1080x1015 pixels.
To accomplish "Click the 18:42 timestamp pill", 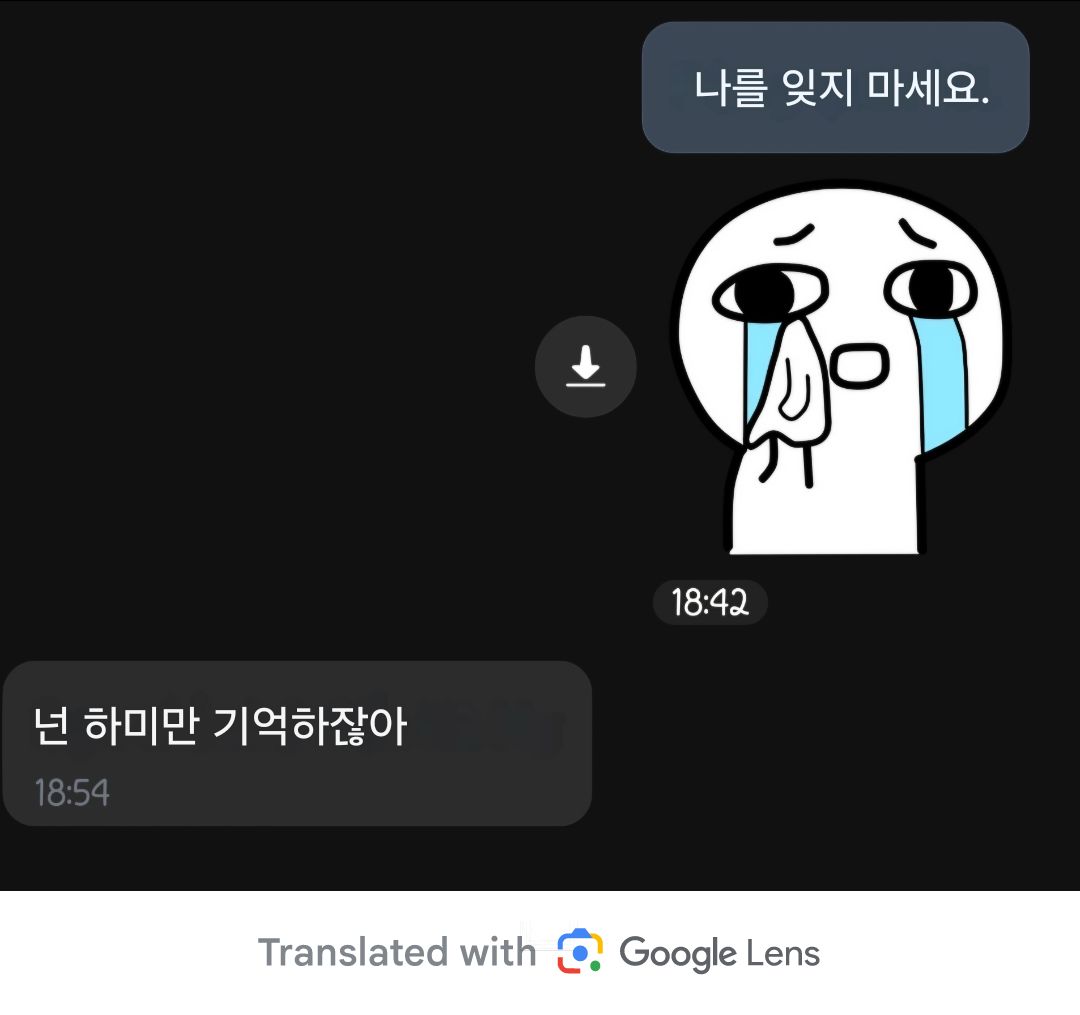I will 709,603.
